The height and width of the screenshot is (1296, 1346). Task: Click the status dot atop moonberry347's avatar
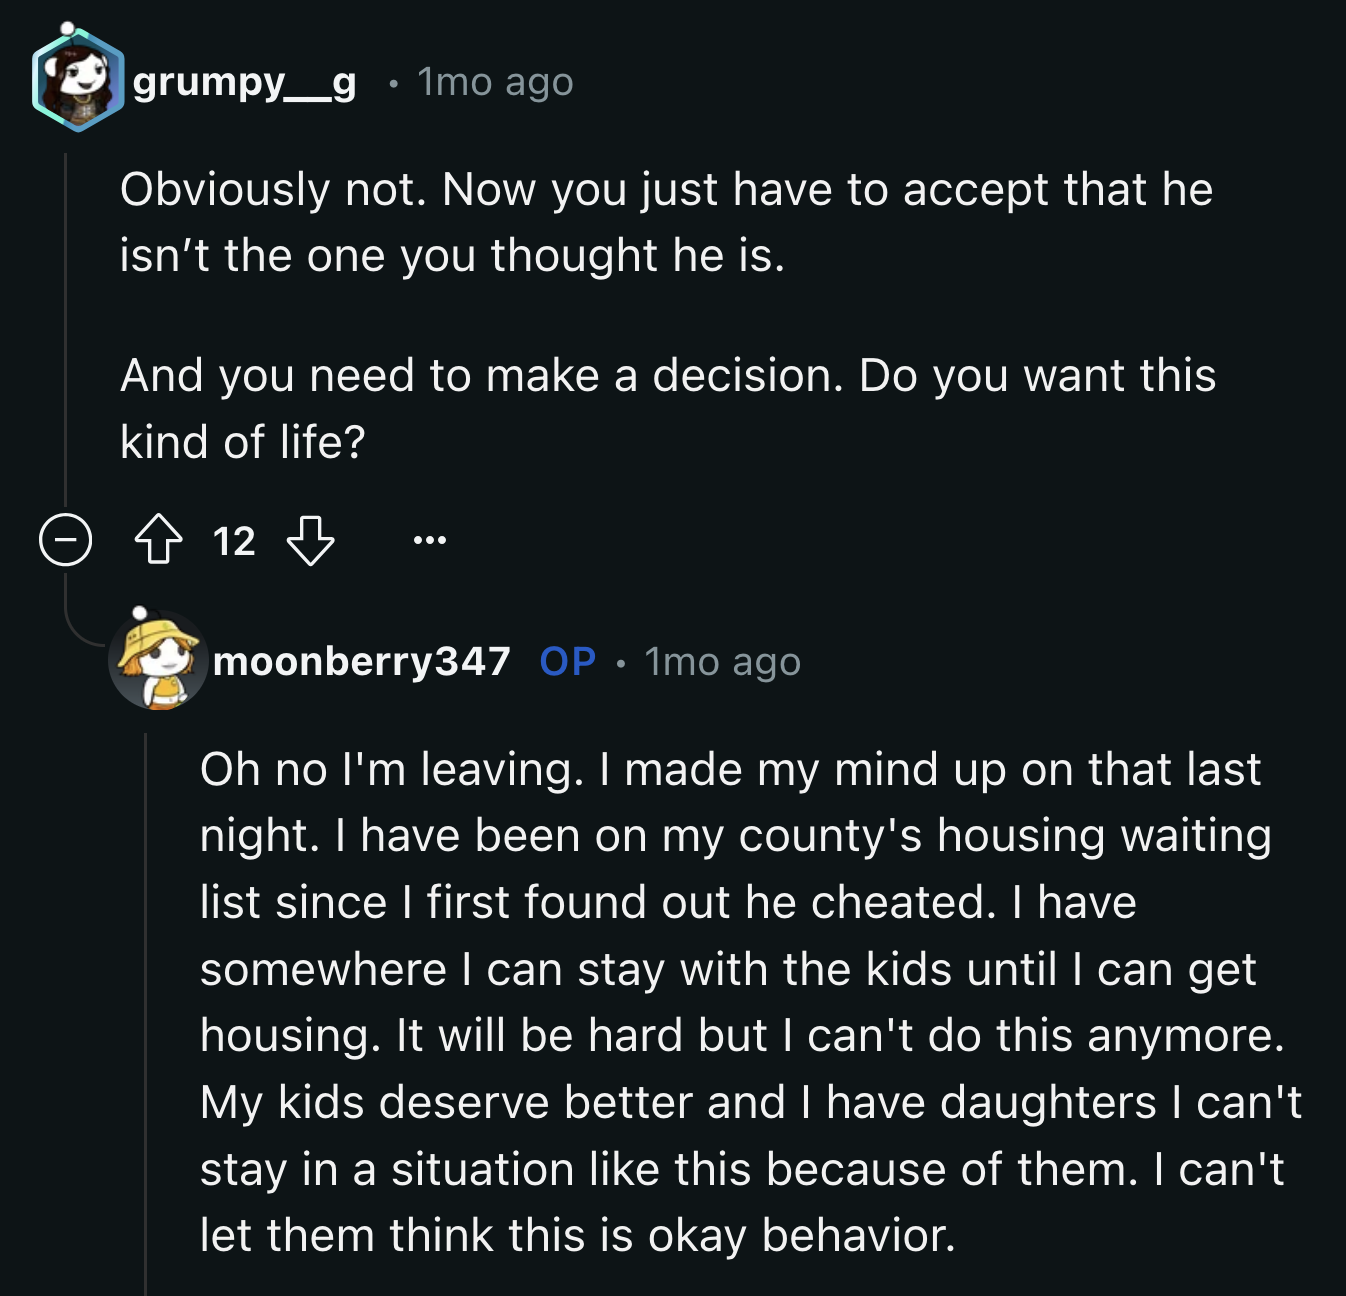pyautogui.click(x=142, y=614)
